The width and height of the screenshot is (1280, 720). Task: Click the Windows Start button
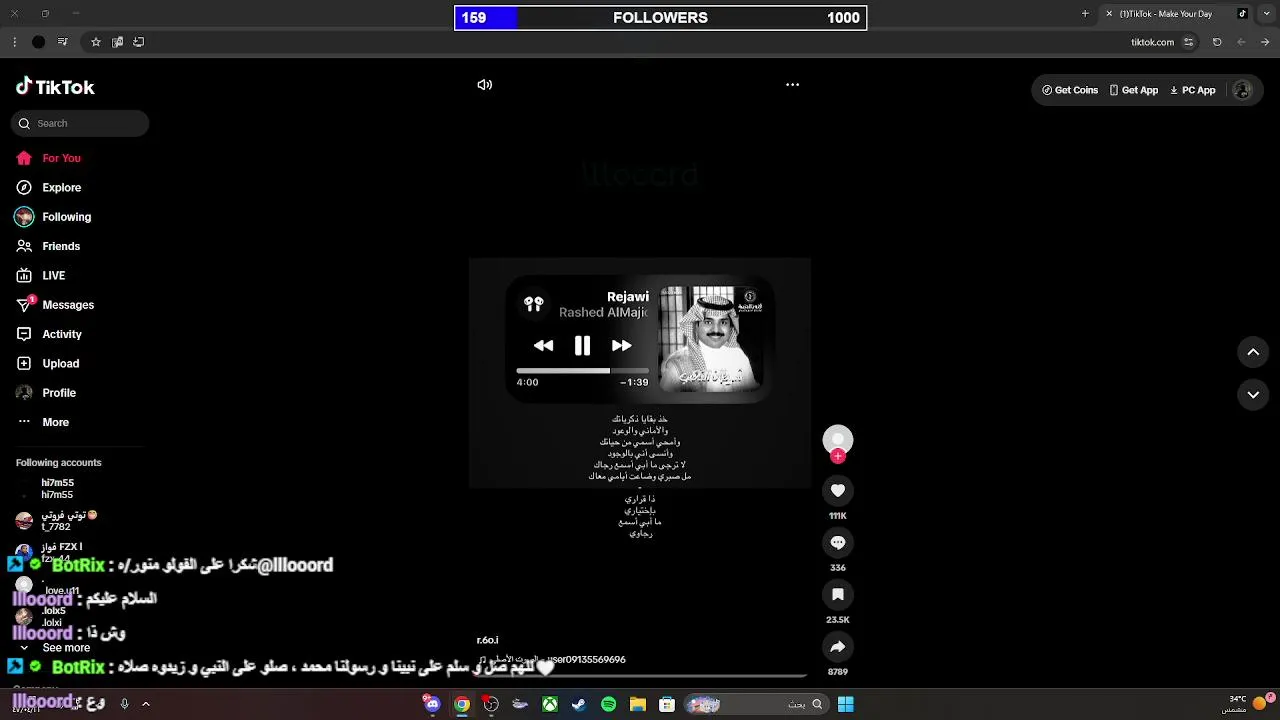[845, 704]
